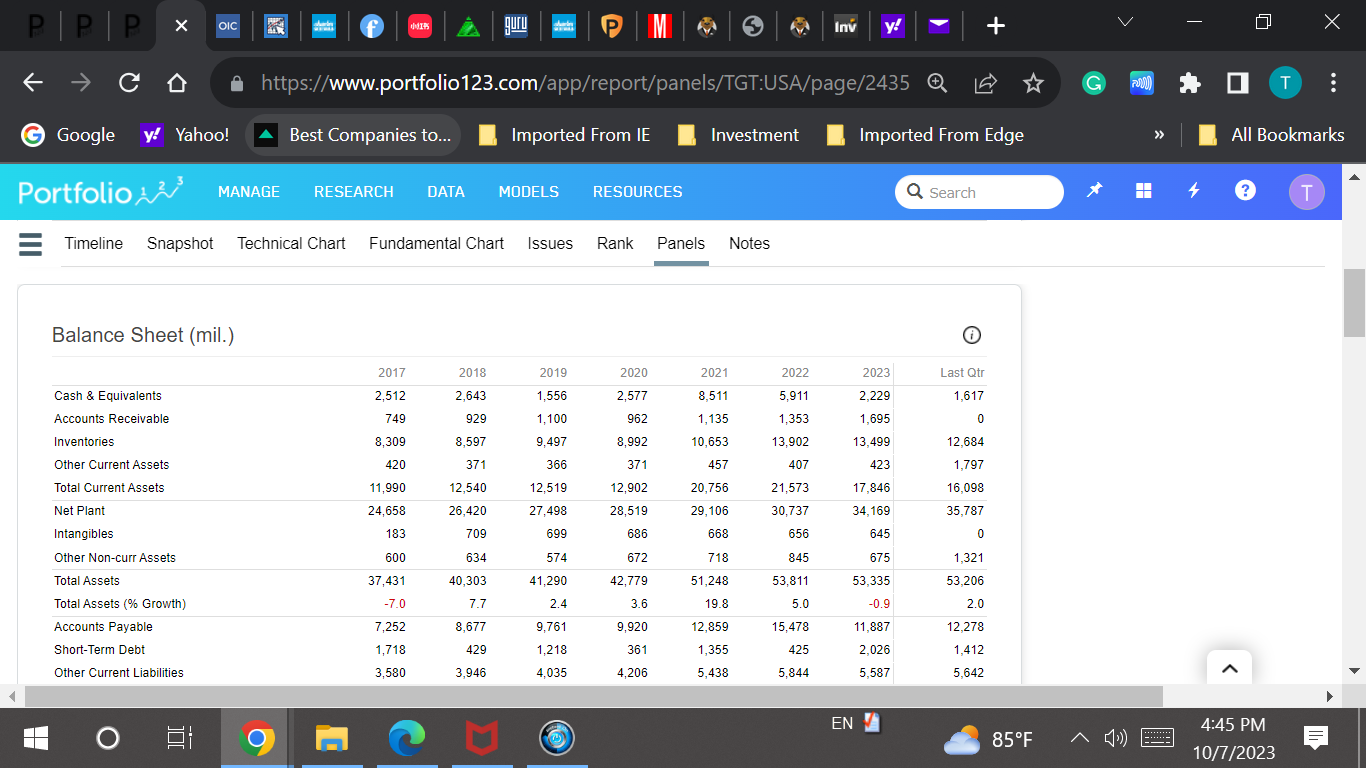1366x768 pixels.
Task: Switch to the Fundamental Chart tab
Action: (x=436, y=244)
